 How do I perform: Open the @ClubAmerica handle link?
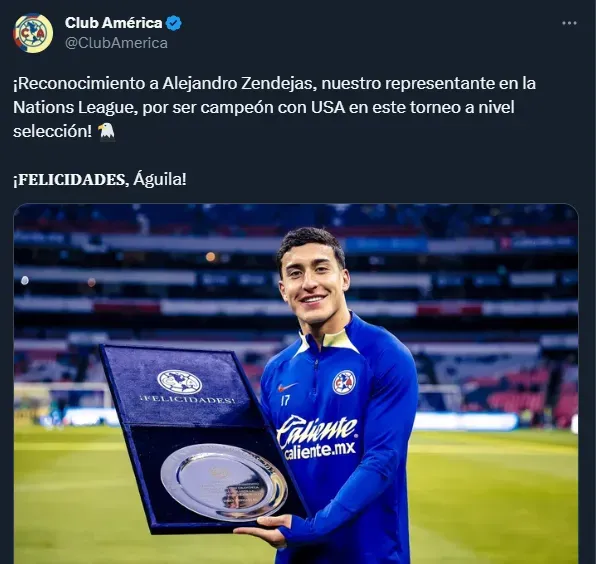(116, 43)
